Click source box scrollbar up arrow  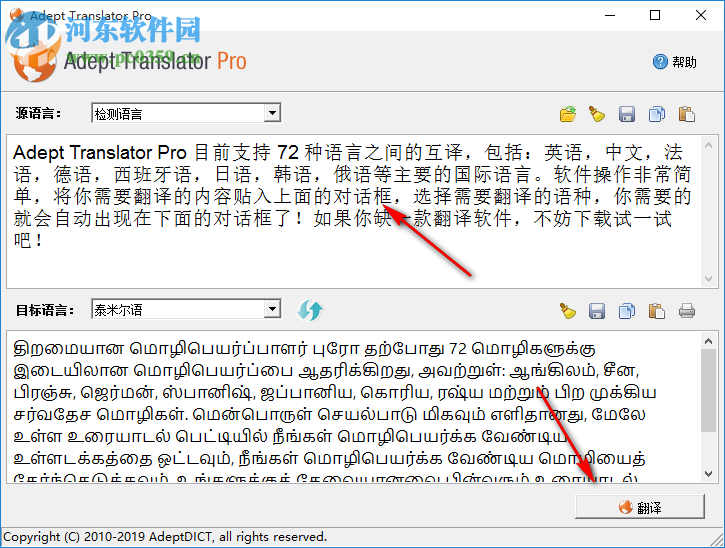tap(708, 145)
